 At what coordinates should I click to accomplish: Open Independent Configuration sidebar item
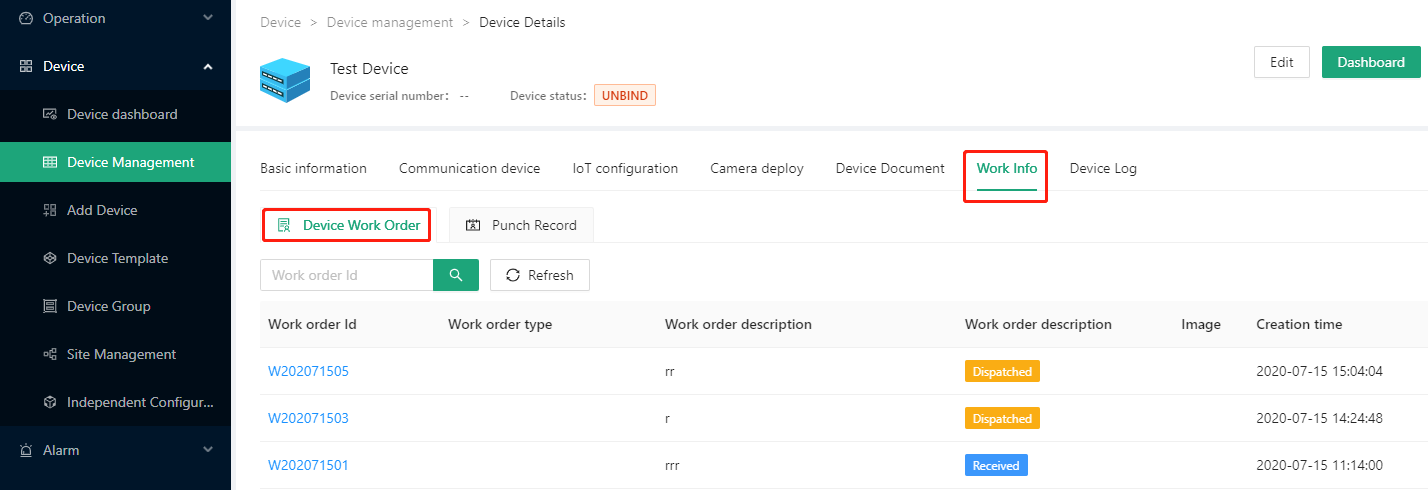(x=115, y=402)
